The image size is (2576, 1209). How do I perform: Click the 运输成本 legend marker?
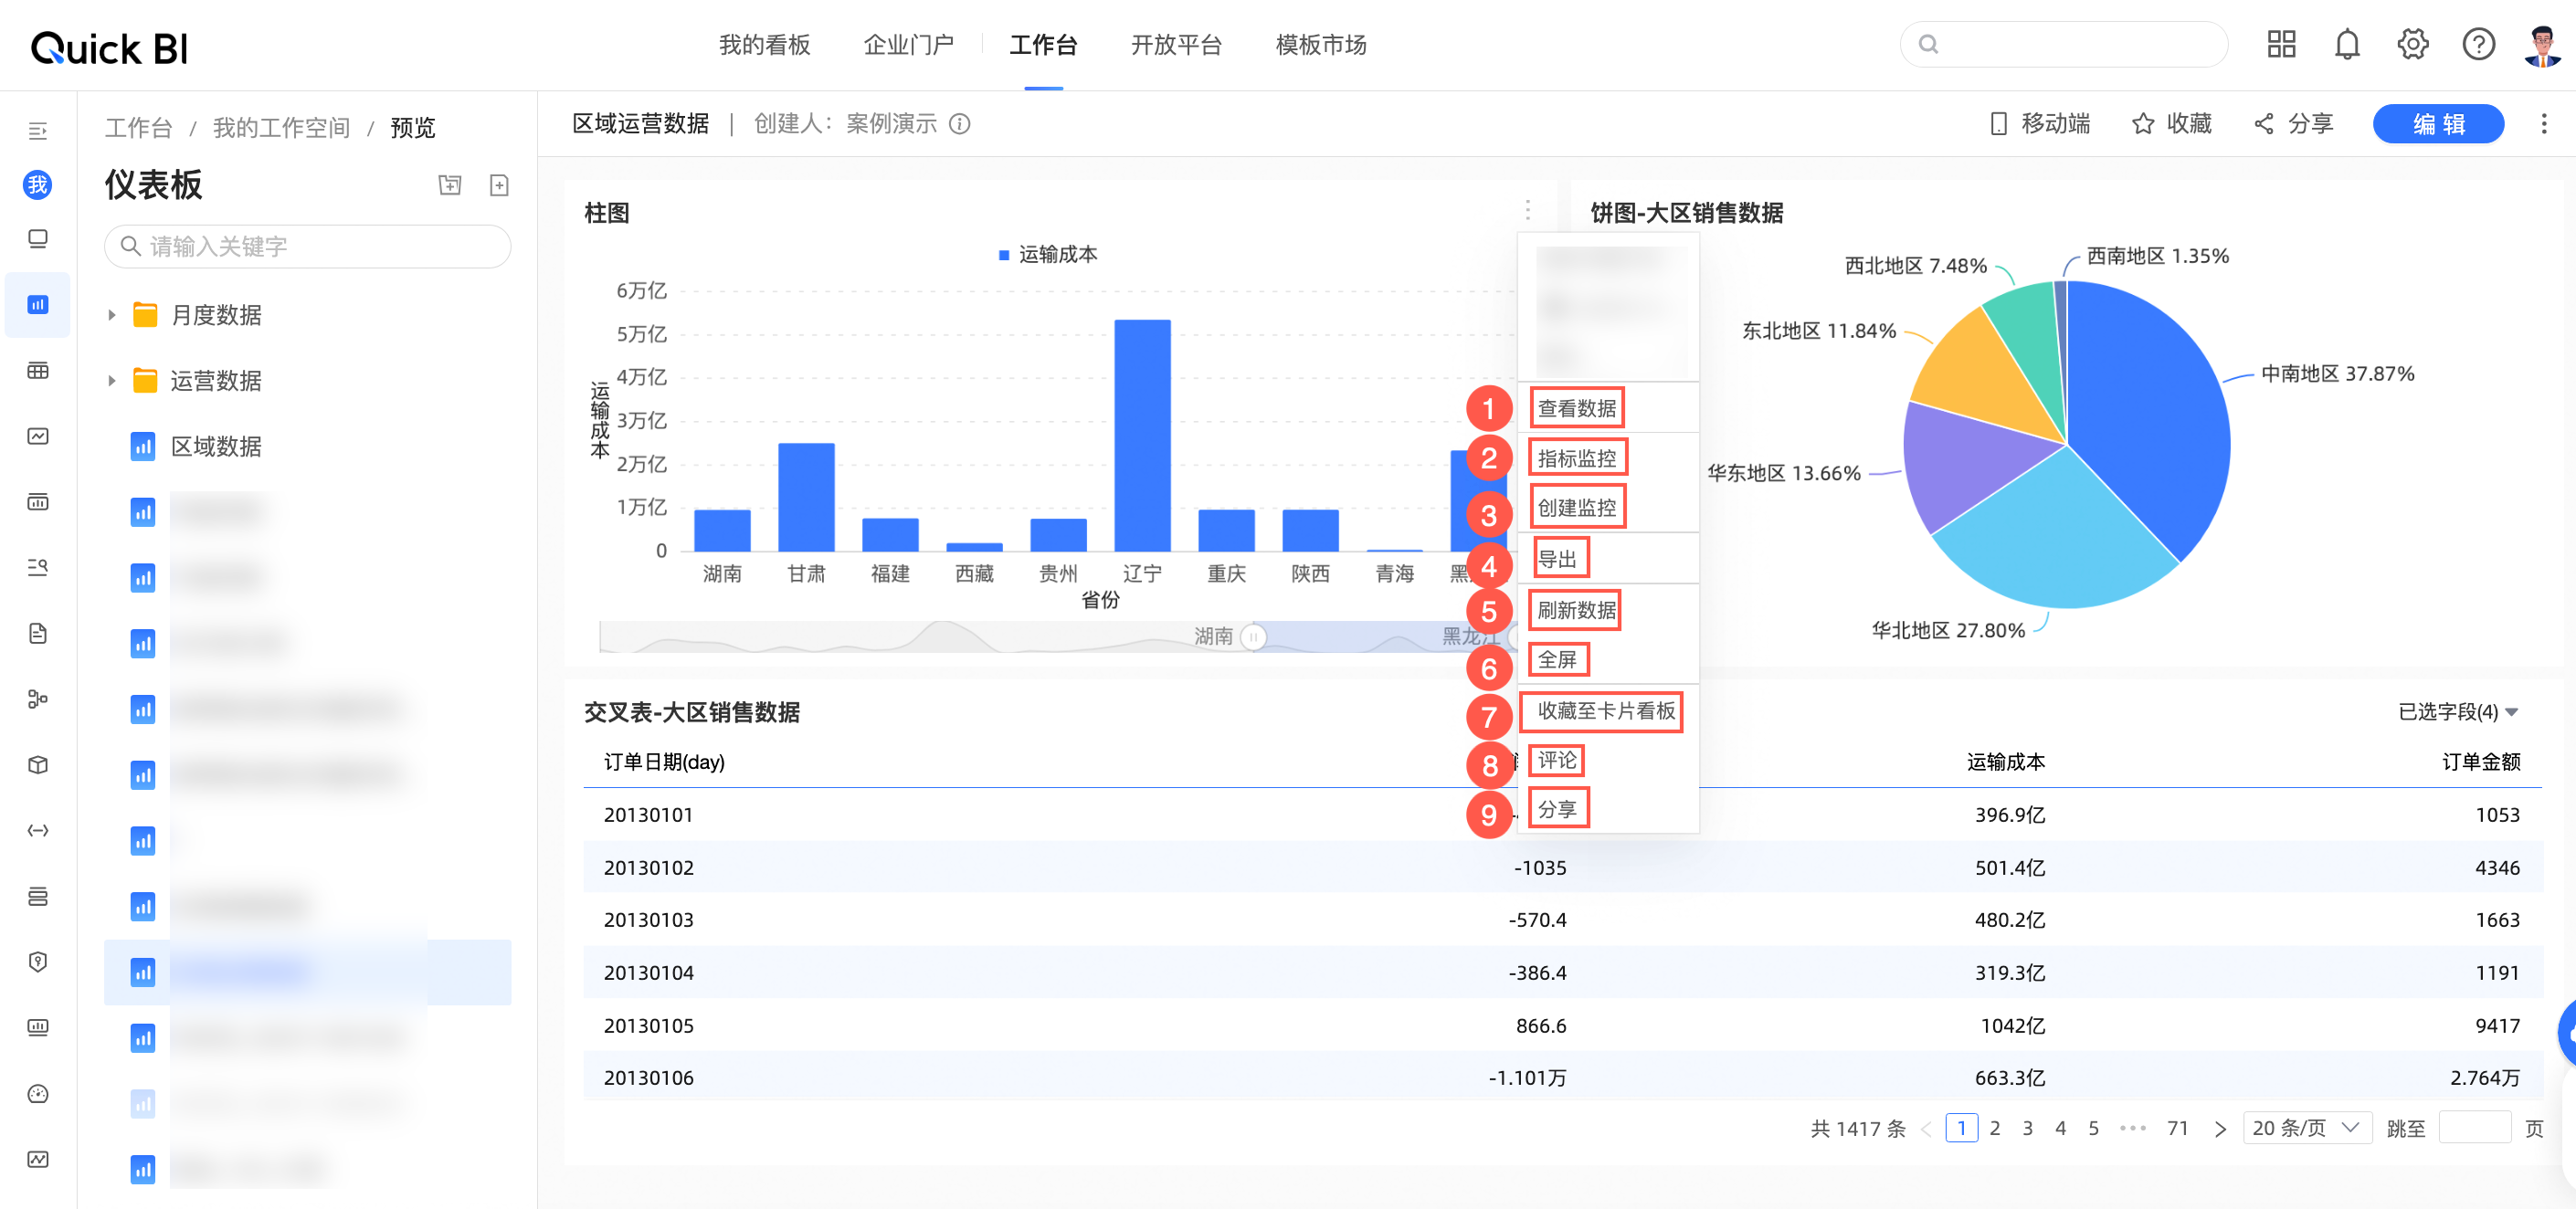[x=1003, y=256]
